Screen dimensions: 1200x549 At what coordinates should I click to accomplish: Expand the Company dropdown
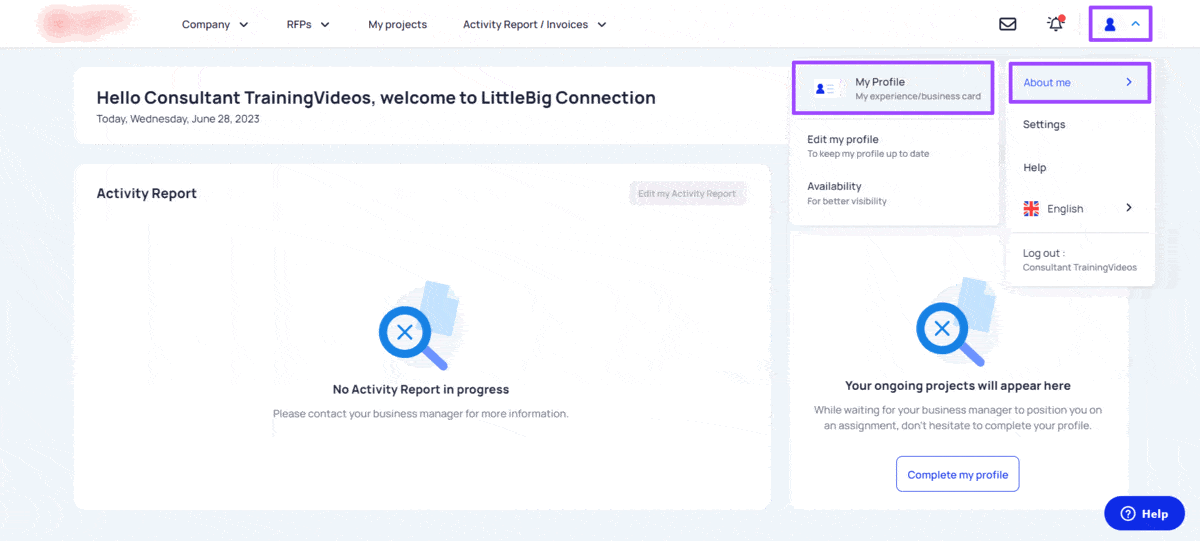pos(215,24)
